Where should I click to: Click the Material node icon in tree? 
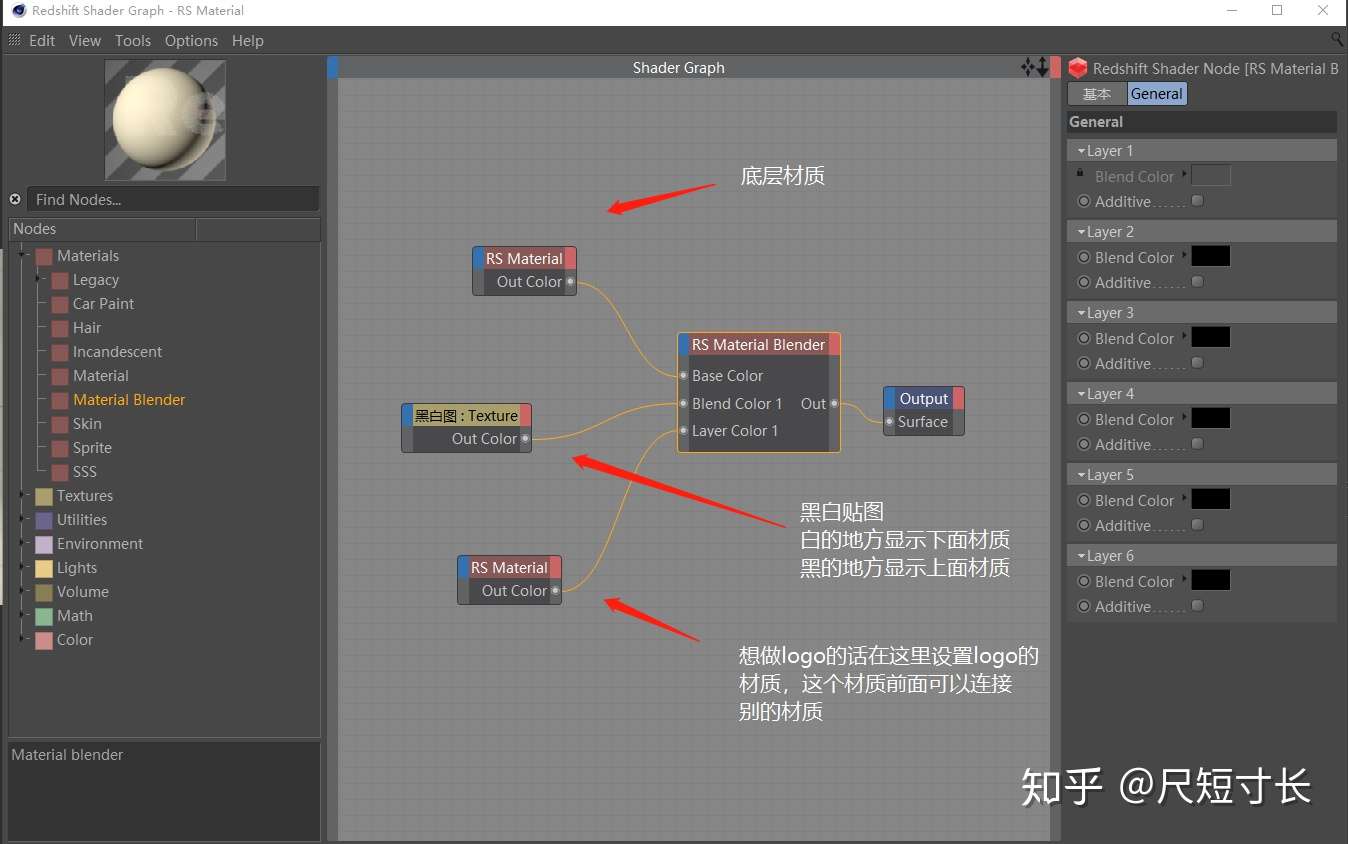point(60,376)
